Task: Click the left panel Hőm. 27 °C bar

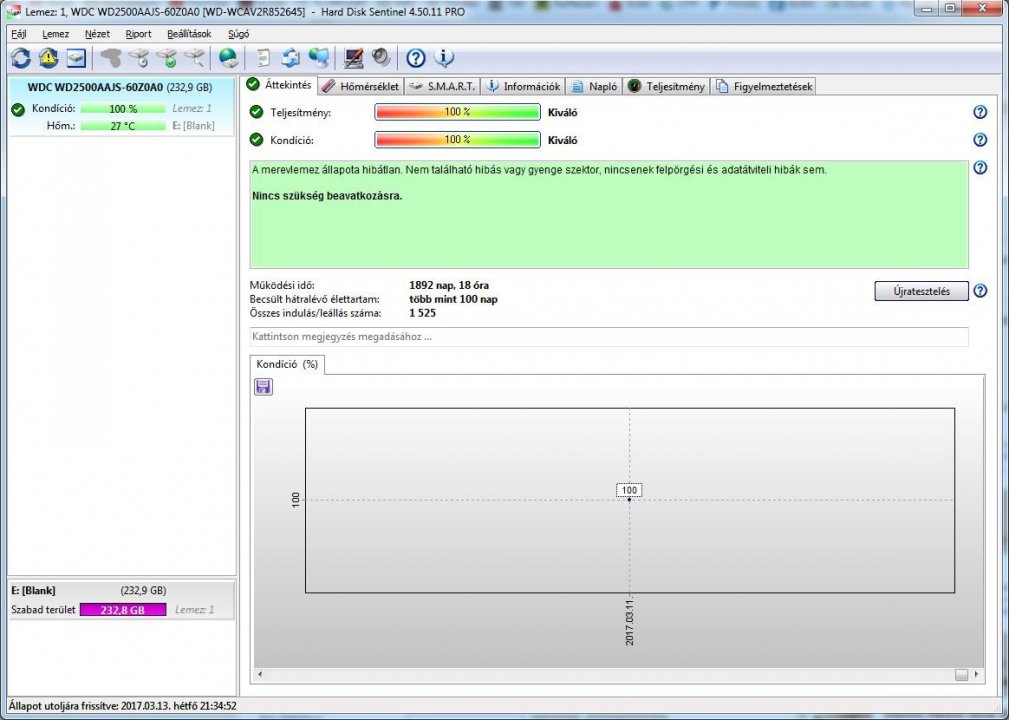Action: 123,125
